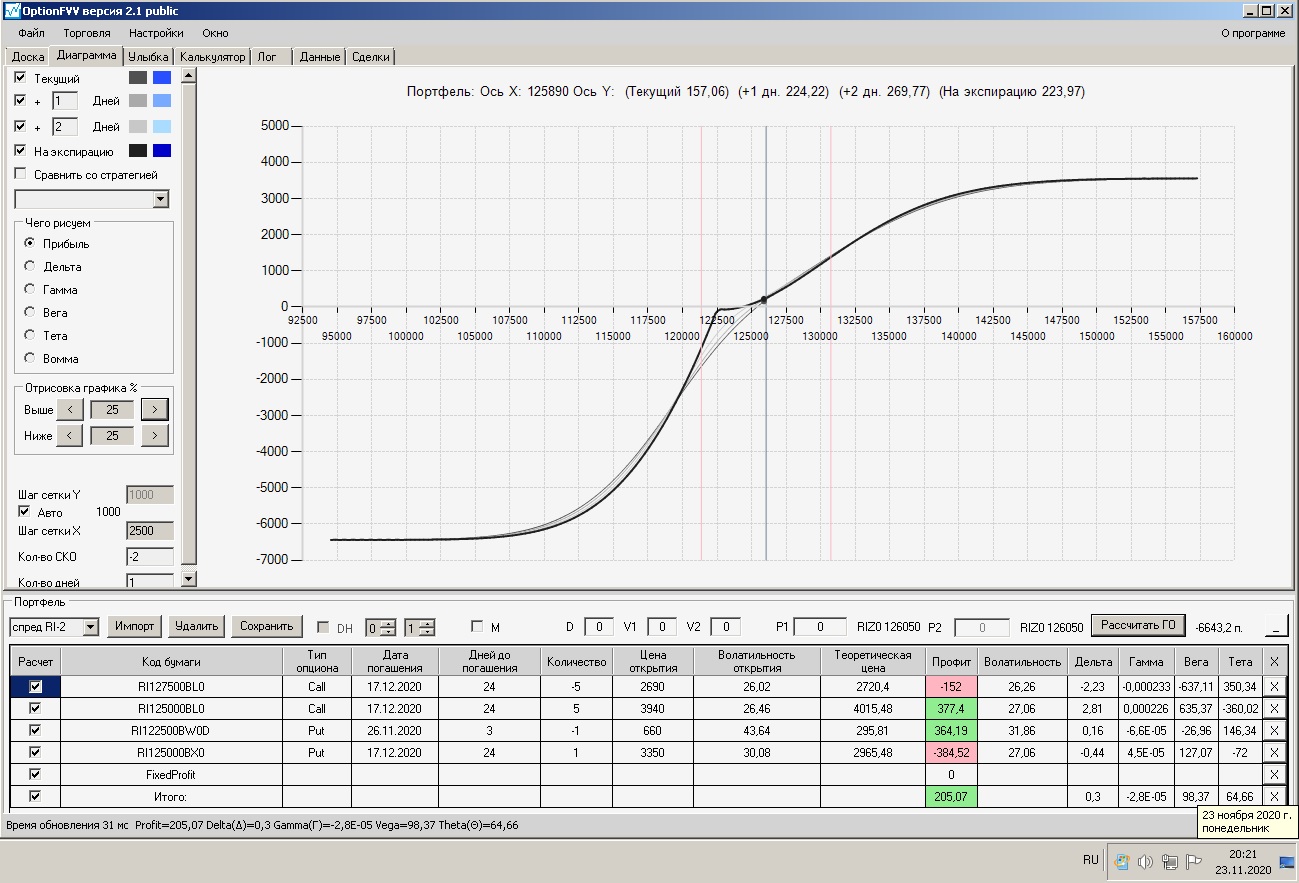
Task: Uncheck Расчет for row RI122500BW0D
Action: (36, 730)
